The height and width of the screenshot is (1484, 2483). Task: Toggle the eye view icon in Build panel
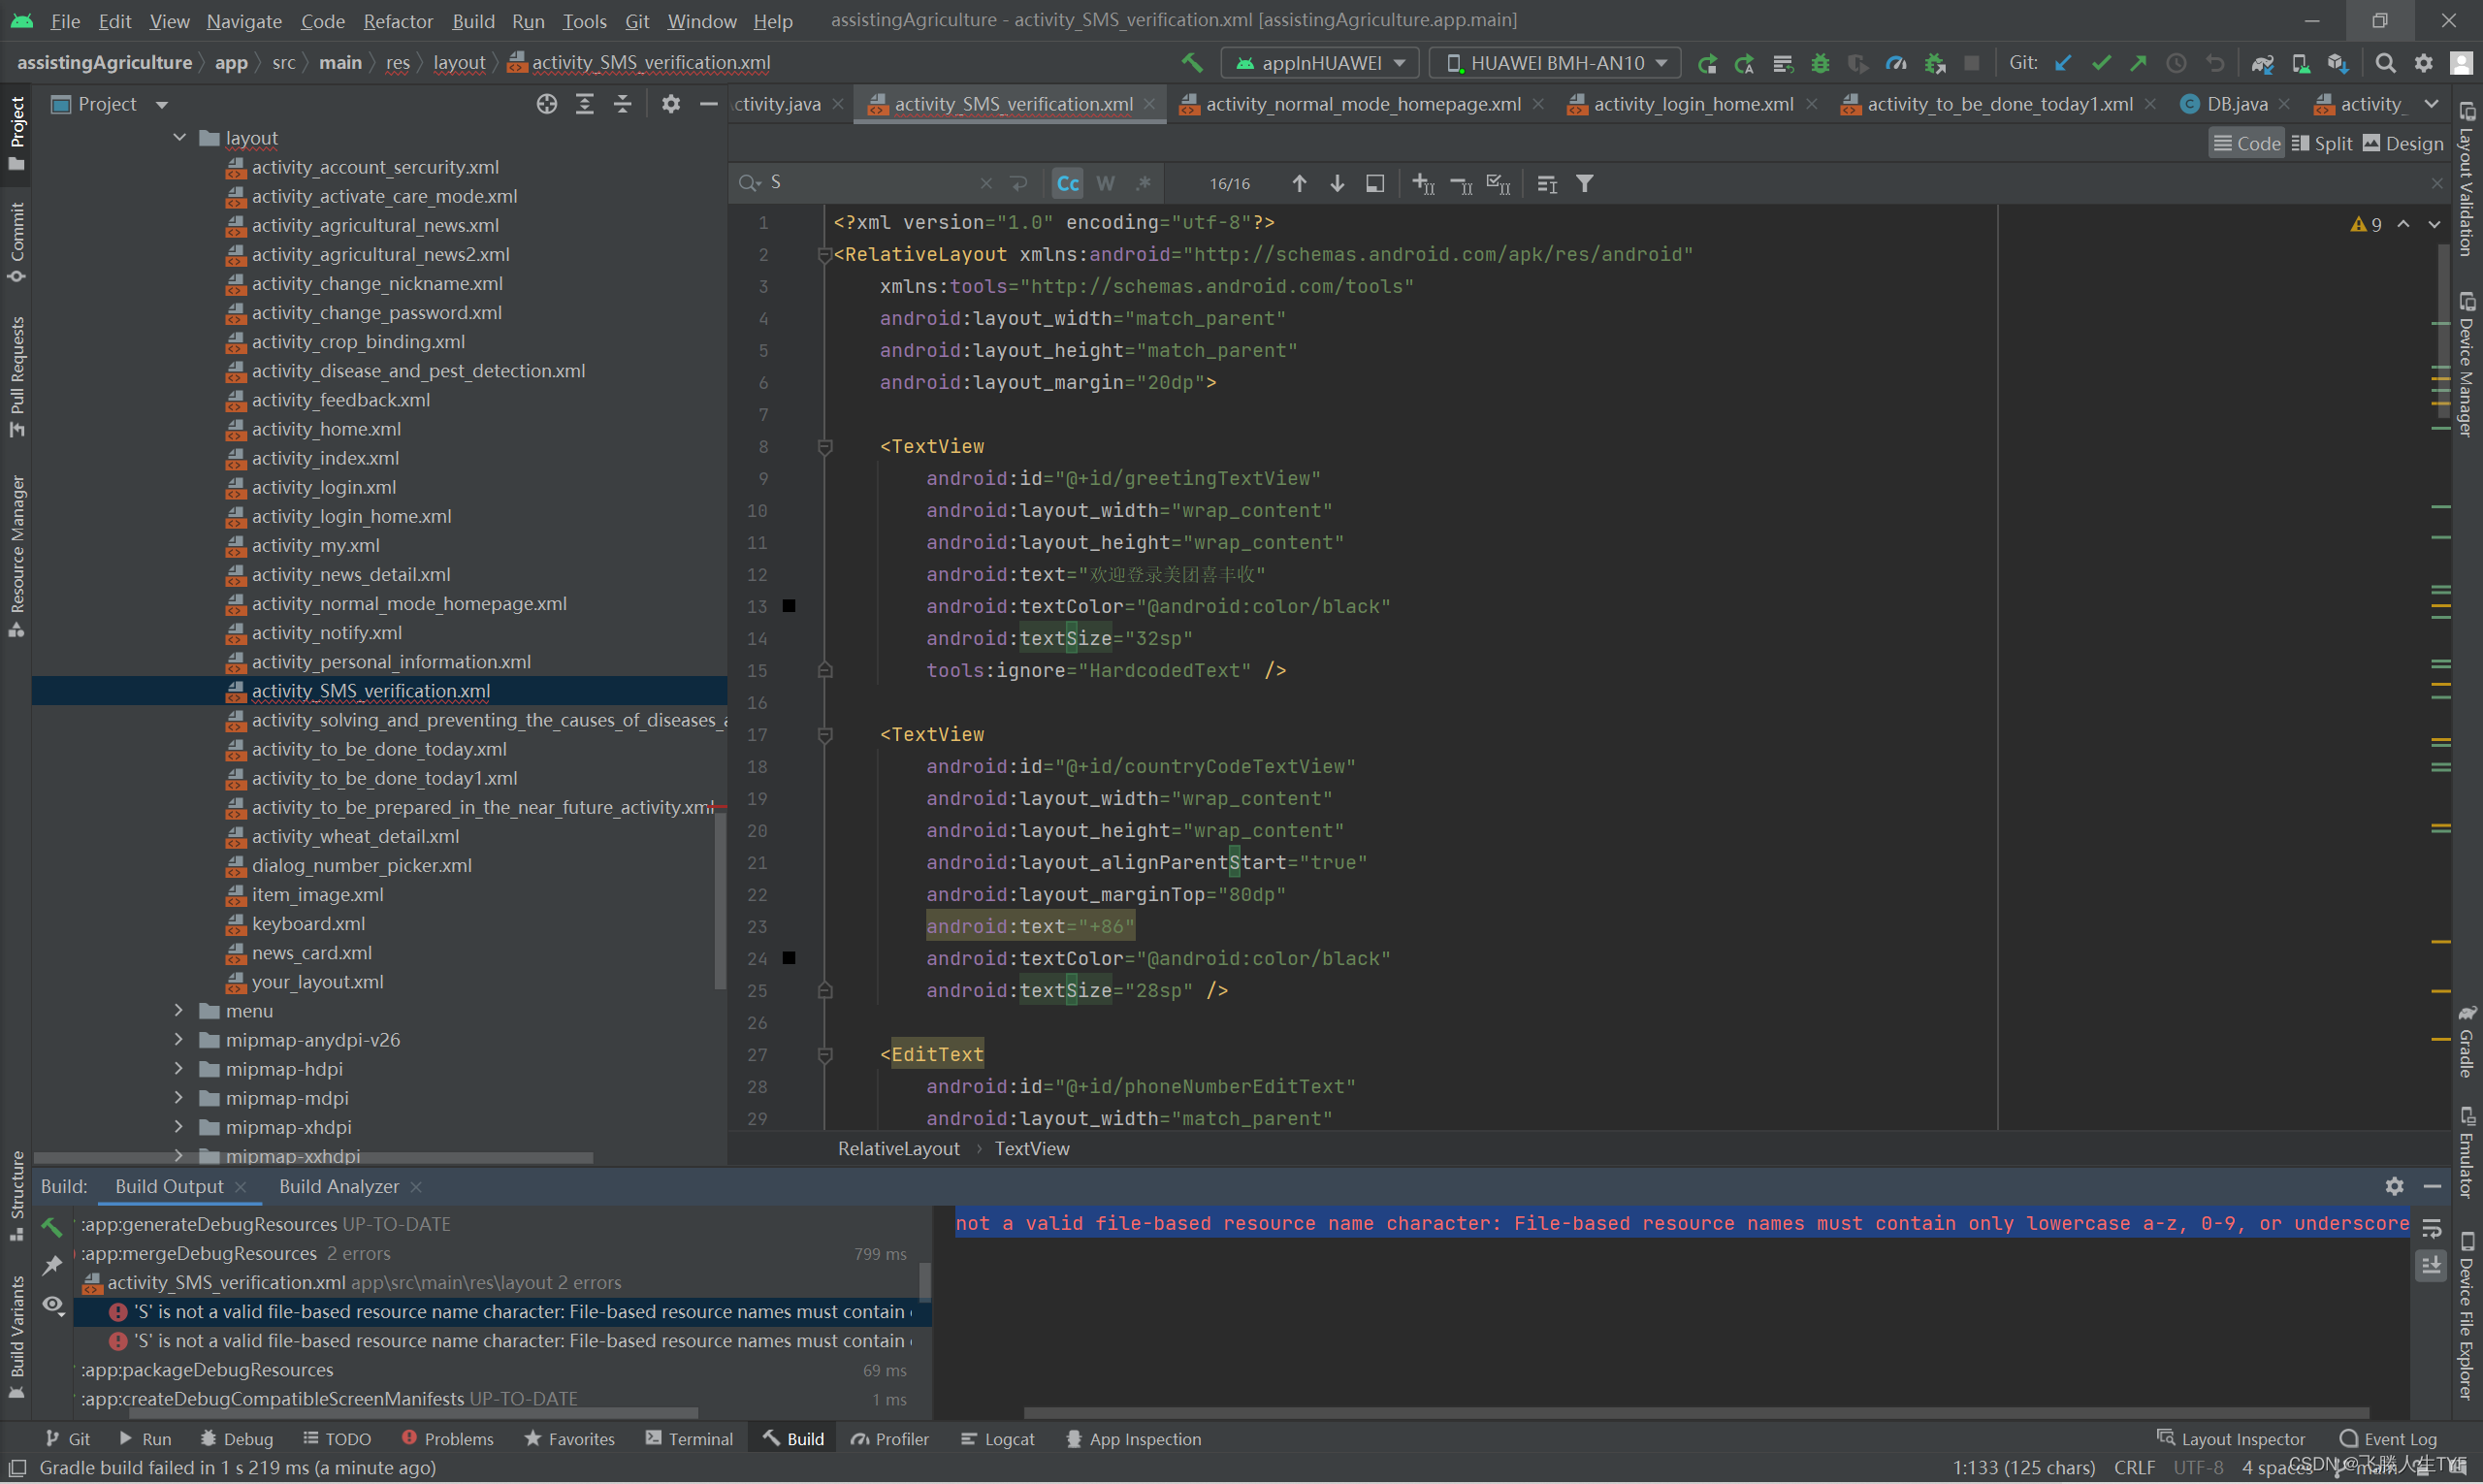coord(52,1305)
